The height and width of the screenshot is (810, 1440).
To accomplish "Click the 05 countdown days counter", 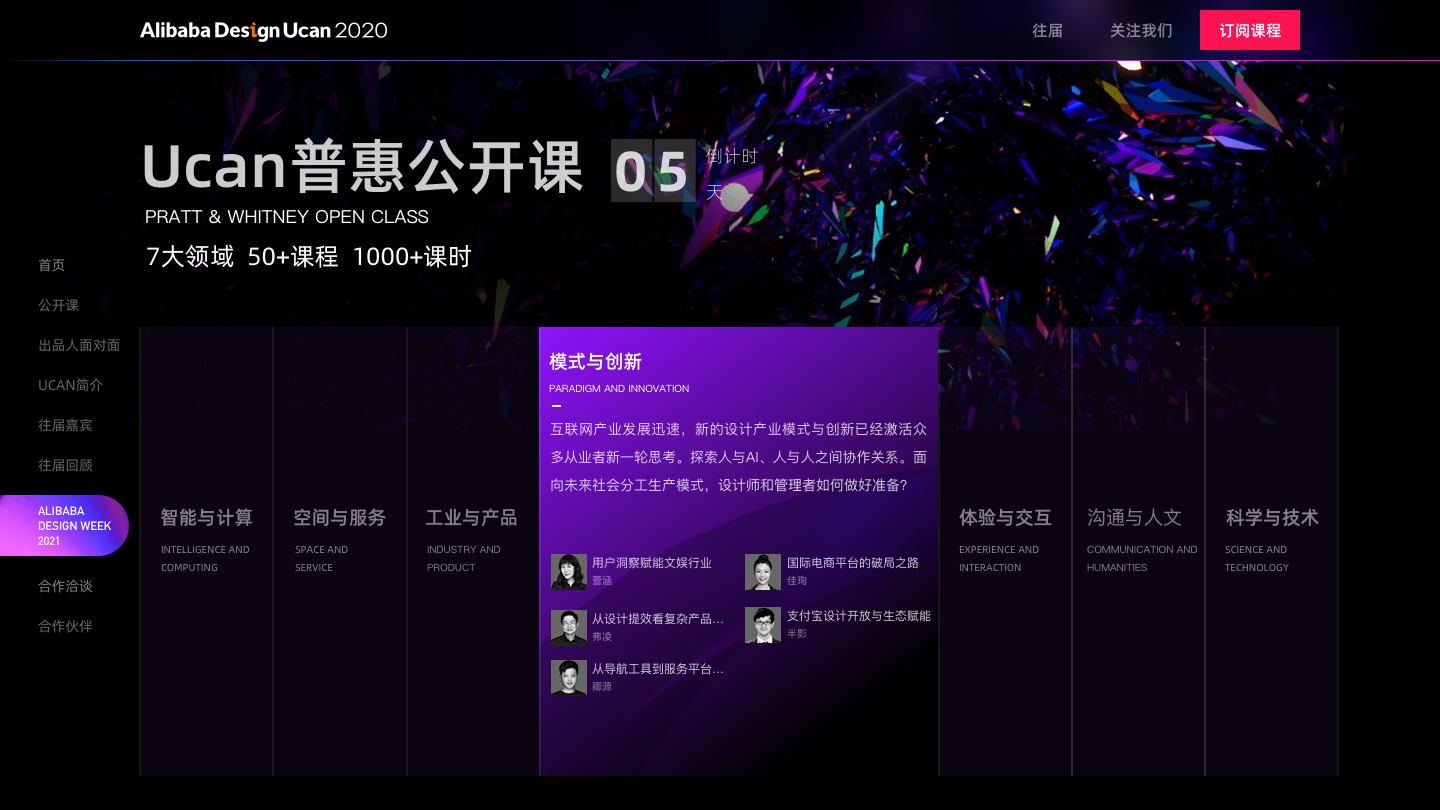I will click(x=653, y=171).
